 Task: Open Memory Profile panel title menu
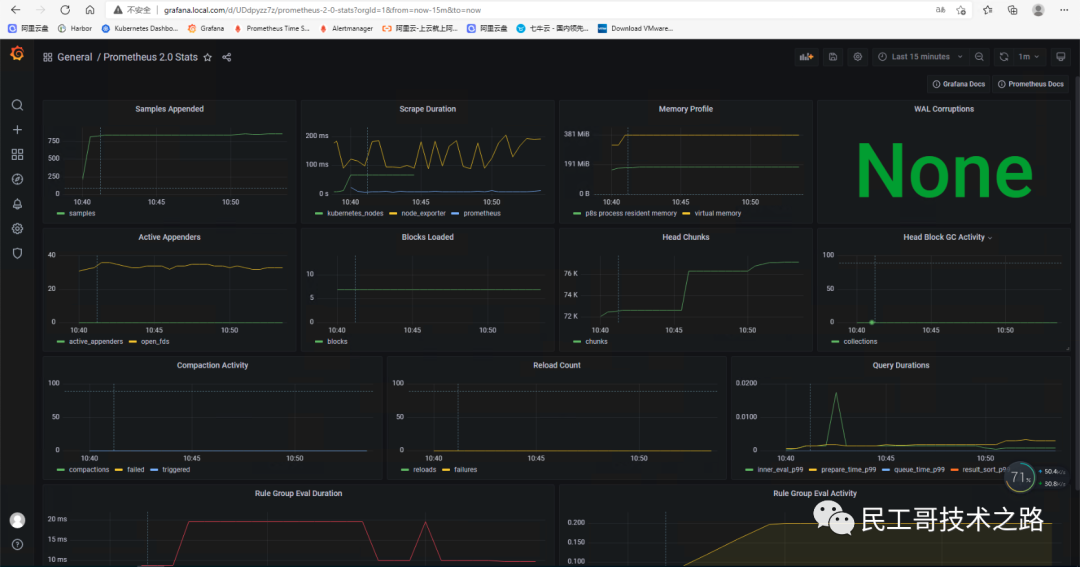click(x=685, y=109)
